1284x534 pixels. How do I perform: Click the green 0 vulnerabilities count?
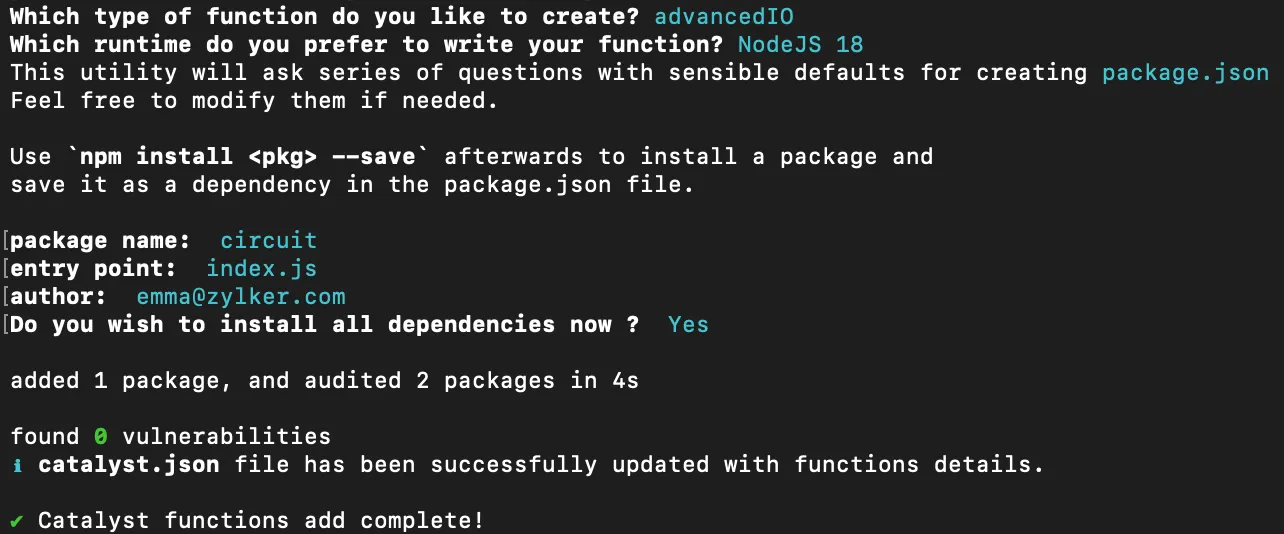[100, 437]
